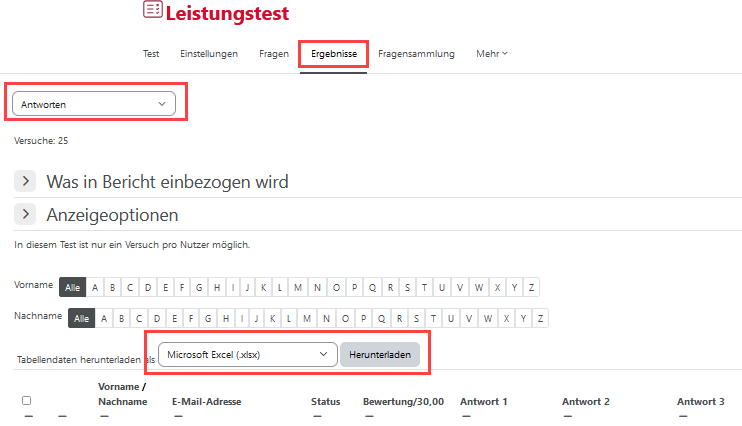The image size is (742, 426).
Task: Click the Status column header
Action: (326, 401)
